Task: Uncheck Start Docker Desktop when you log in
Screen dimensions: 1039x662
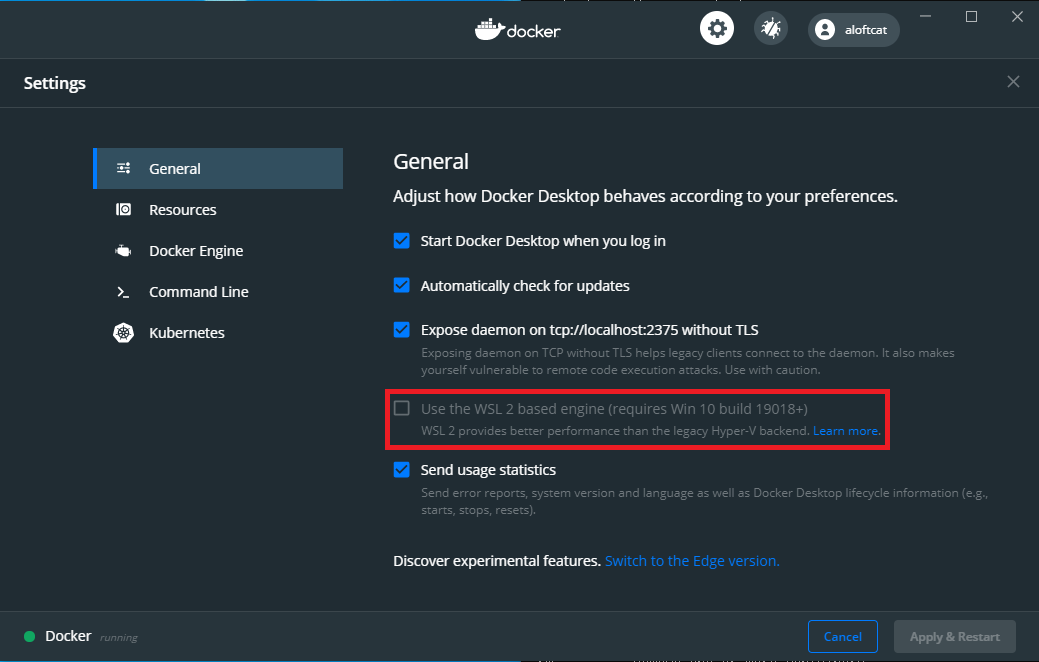Action: click(402, 241)
